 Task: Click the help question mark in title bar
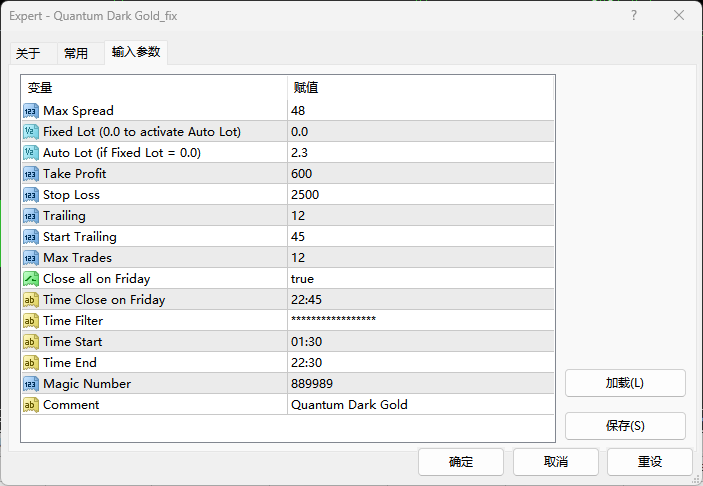click(634, 16)
